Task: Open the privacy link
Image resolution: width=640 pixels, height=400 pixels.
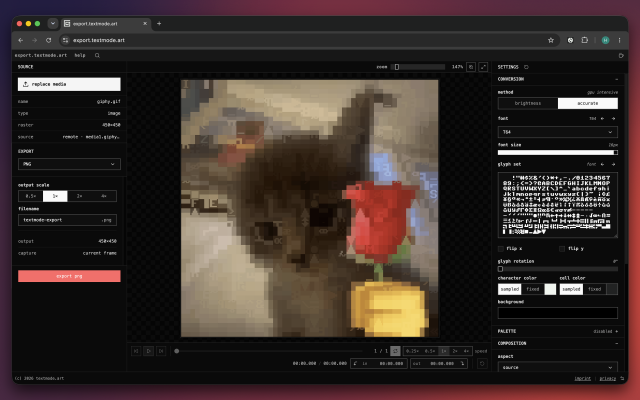Action: pyautogui.click(x=608, y=379)
